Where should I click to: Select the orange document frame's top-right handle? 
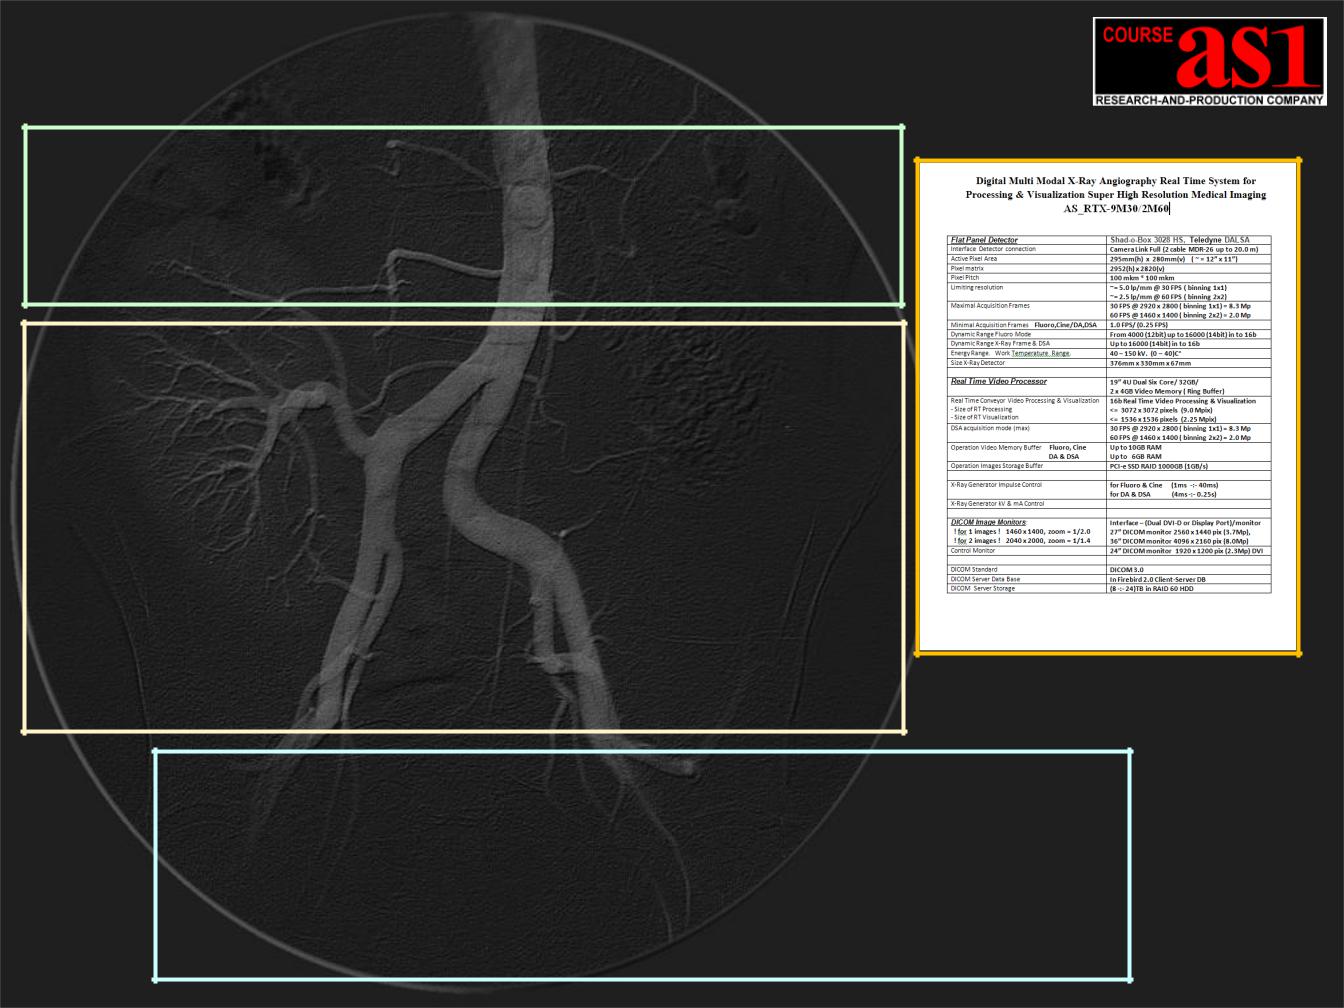[x=1298, y=160]
